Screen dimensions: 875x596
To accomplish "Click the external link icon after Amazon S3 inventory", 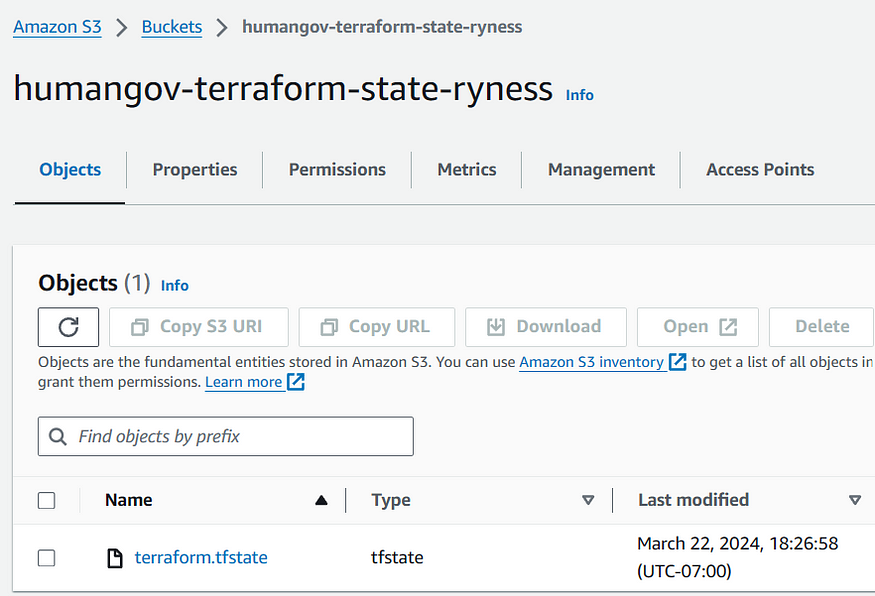I will 677,362.
